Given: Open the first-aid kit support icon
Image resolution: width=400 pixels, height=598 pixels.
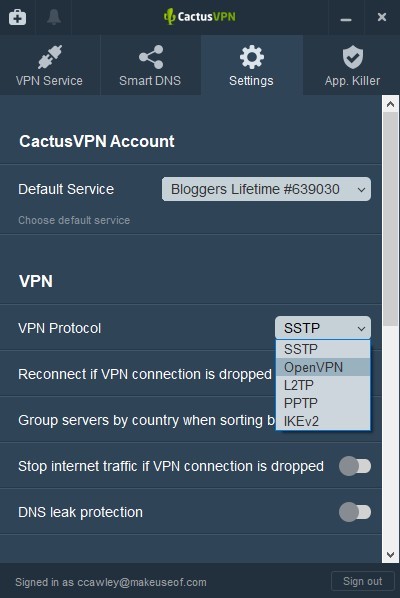Looking at the screenshot, I should click(18, 18).
